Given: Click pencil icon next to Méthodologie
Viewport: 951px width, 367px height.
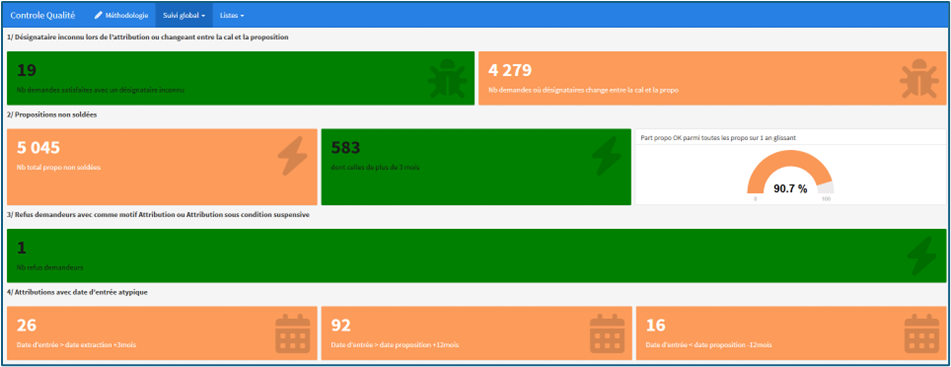Looking at the screenshot, I should click(98, 15).
